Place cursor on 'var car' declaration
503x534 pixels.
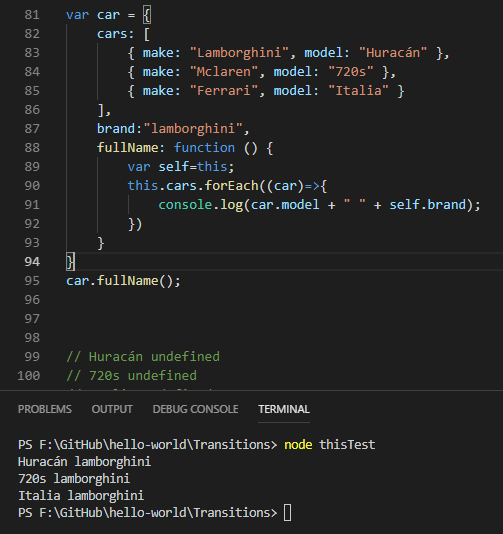(93, 15)
